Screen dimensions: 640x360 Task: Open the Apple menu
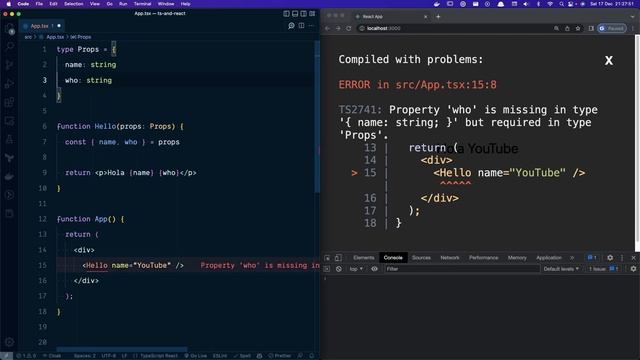coord(9,4)
